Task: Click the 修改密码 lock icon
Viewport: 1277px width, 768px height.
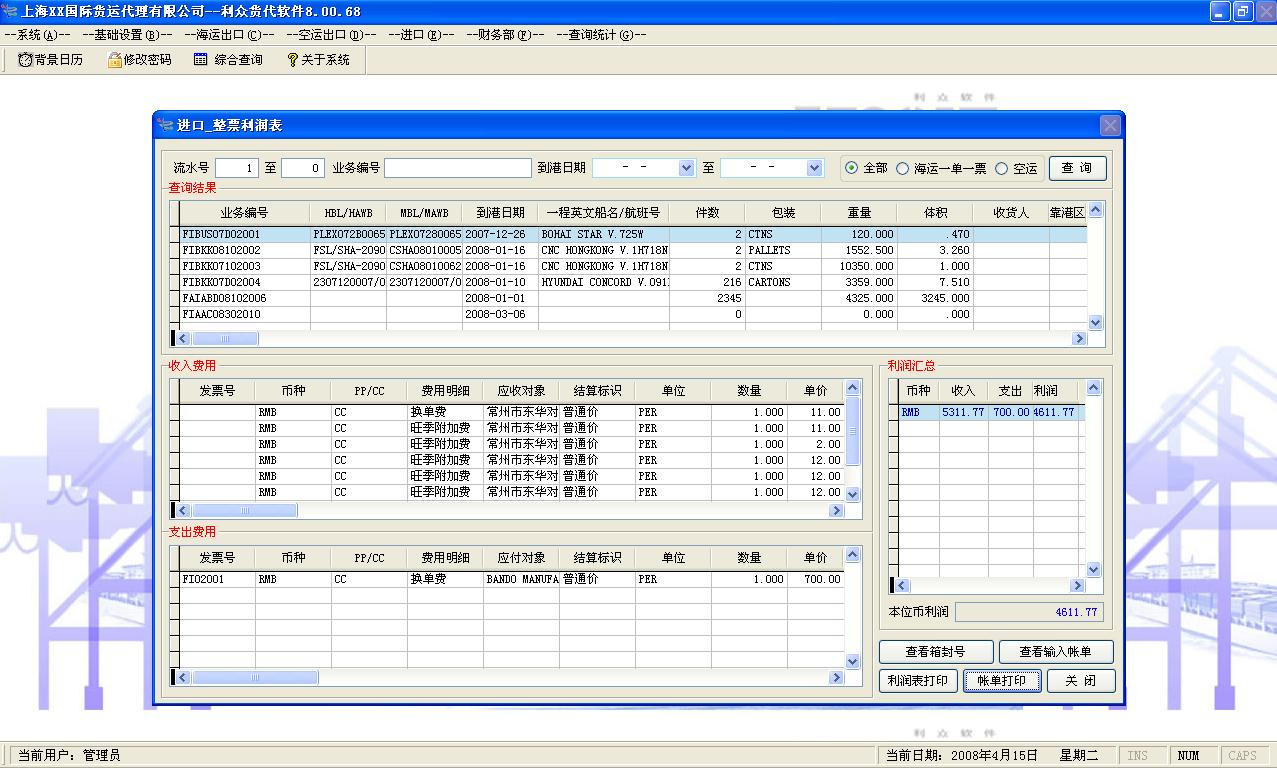Action: tap(115, 60)
